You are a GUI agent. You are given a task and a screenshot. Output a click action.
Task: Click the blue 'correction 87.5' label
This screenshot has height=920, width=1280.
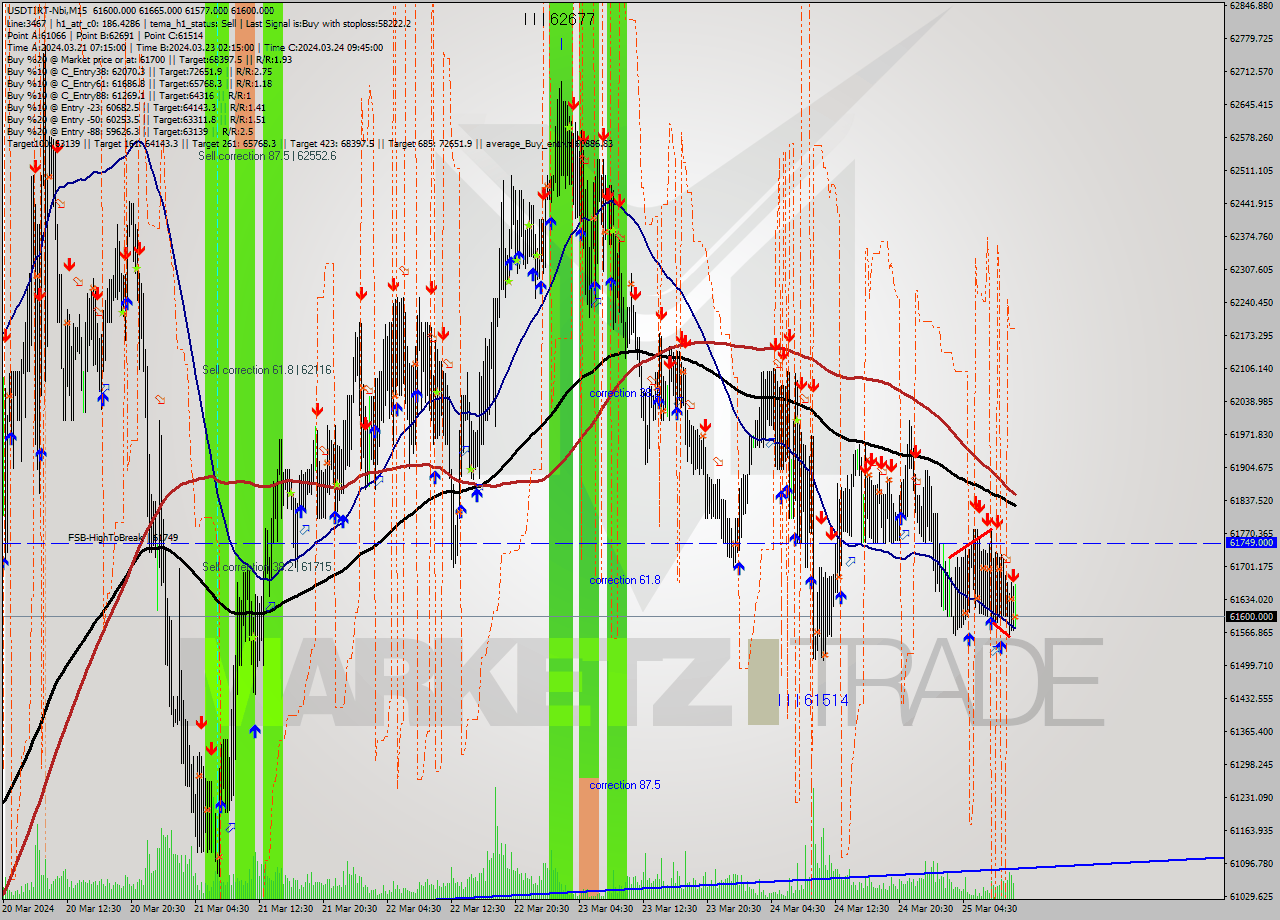click(625, 785)
